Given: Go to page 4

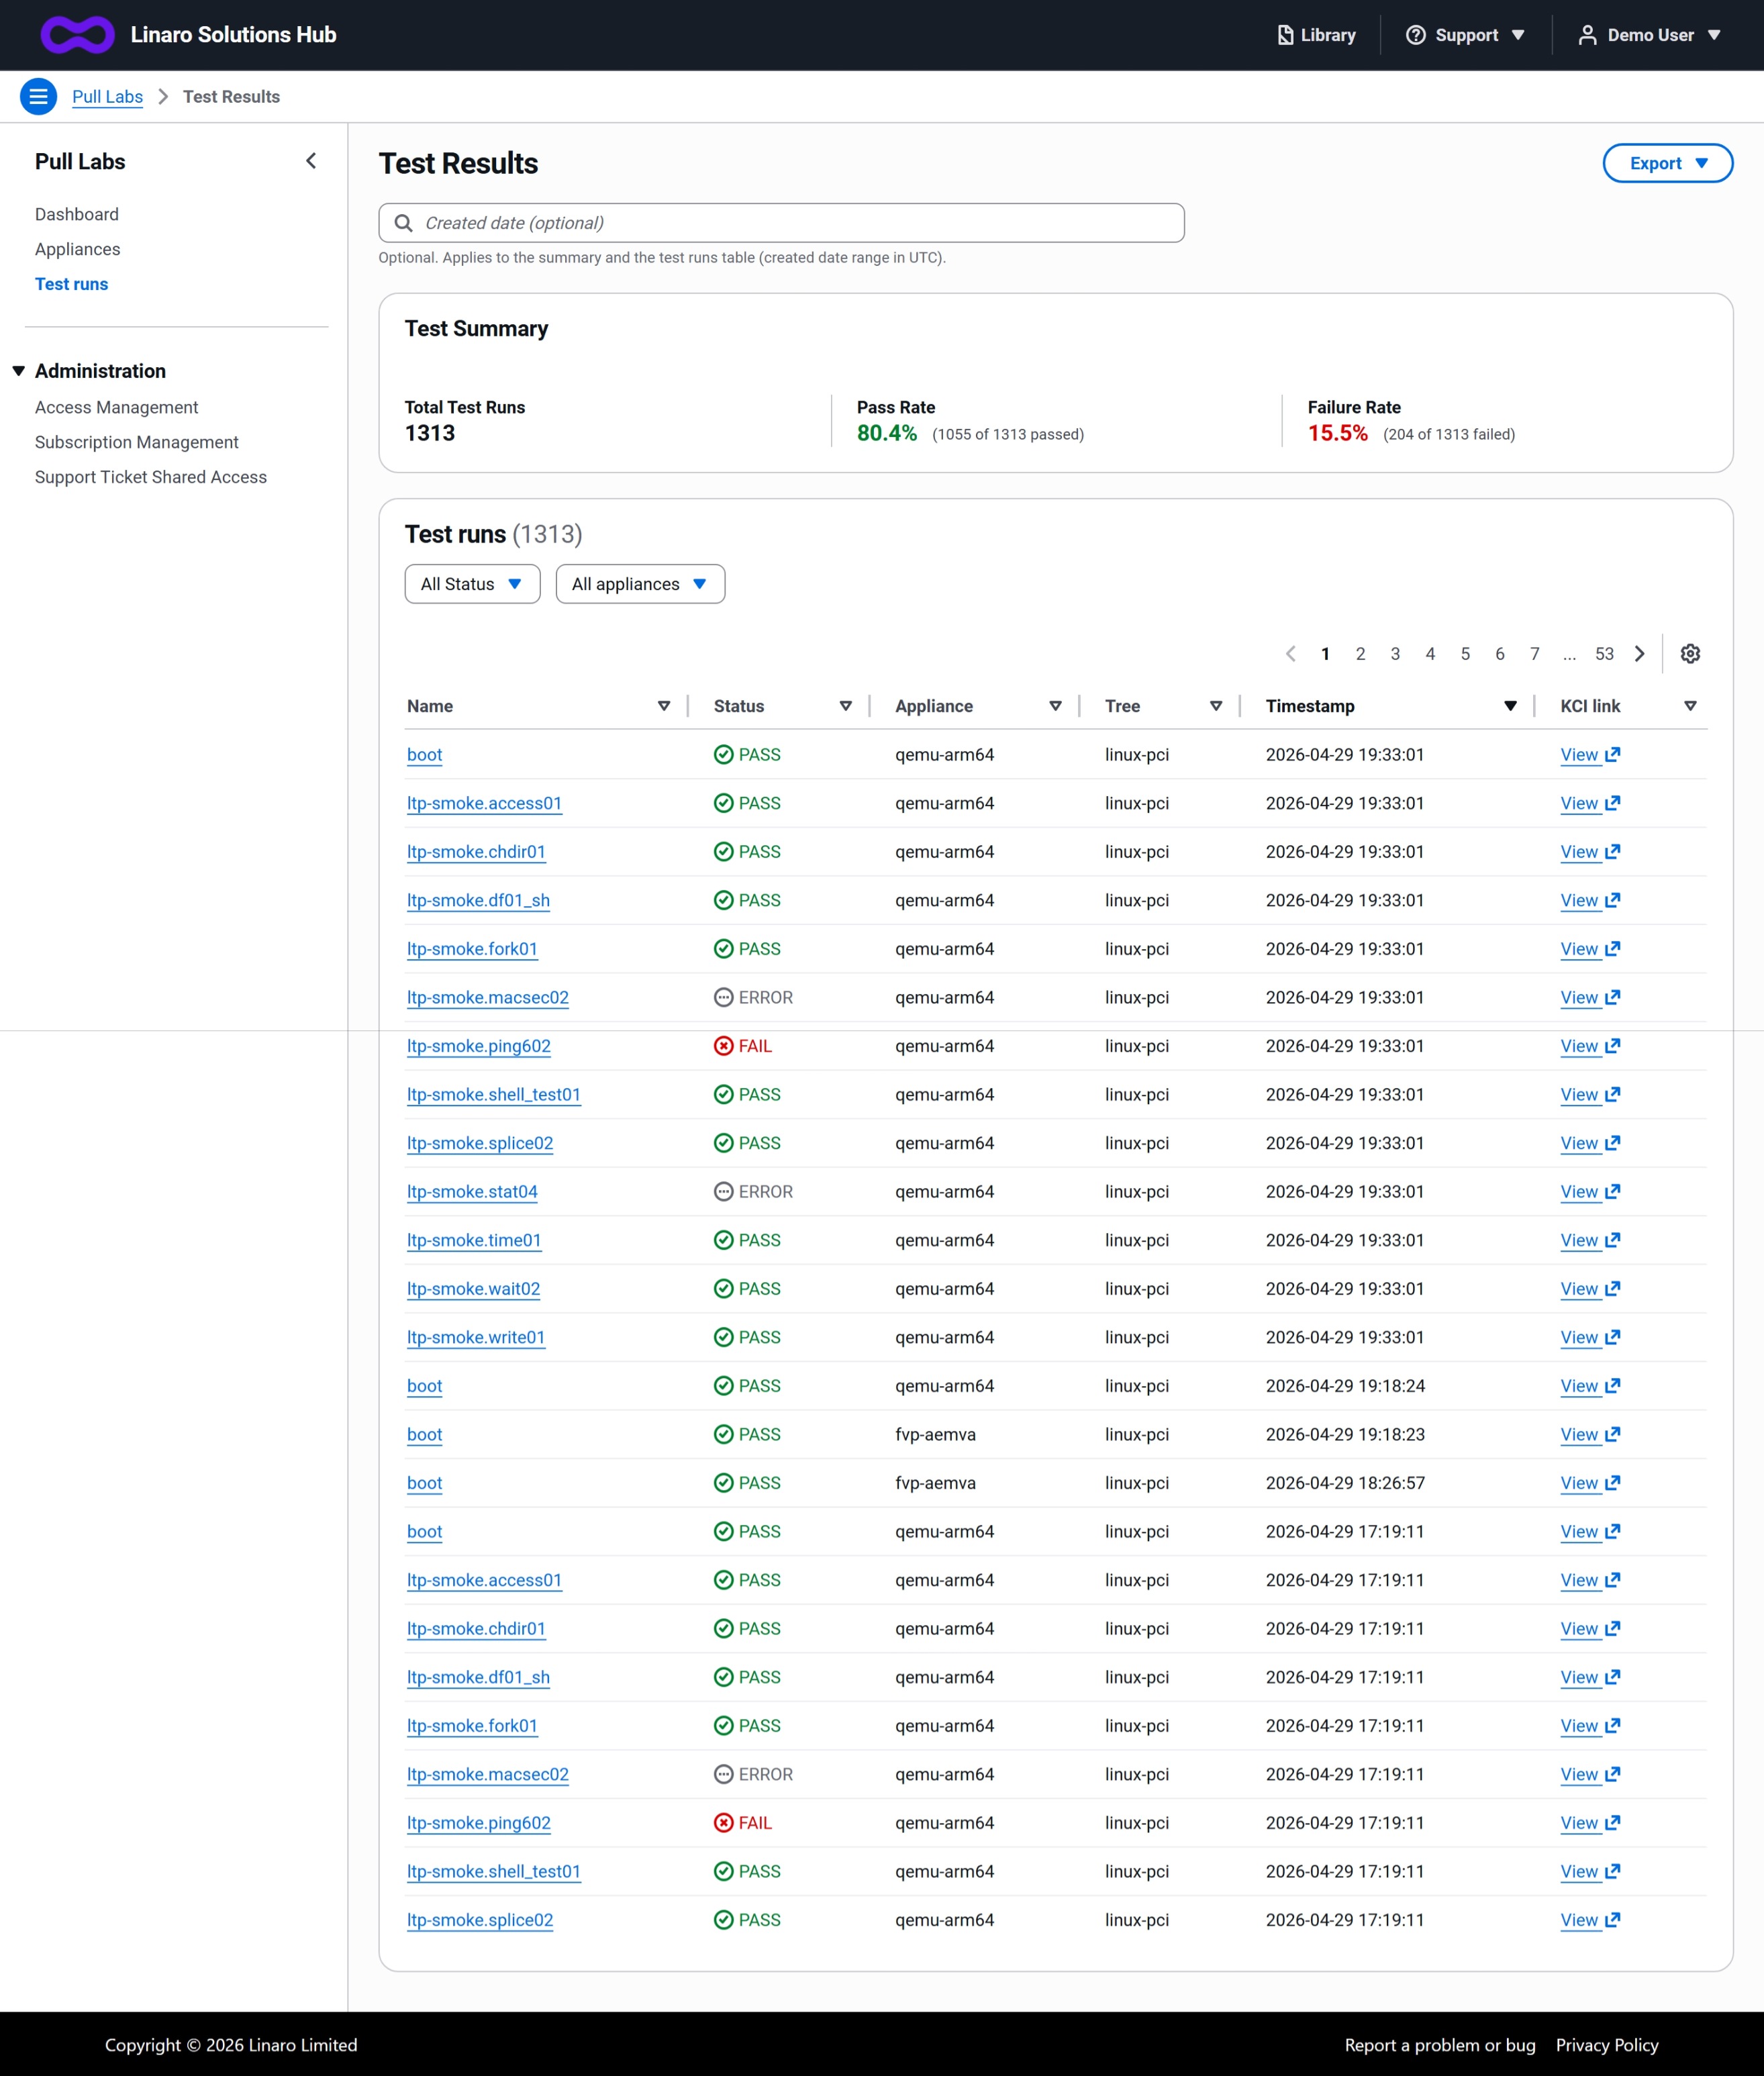Looking at the screenshot, I should [1430, 654].
